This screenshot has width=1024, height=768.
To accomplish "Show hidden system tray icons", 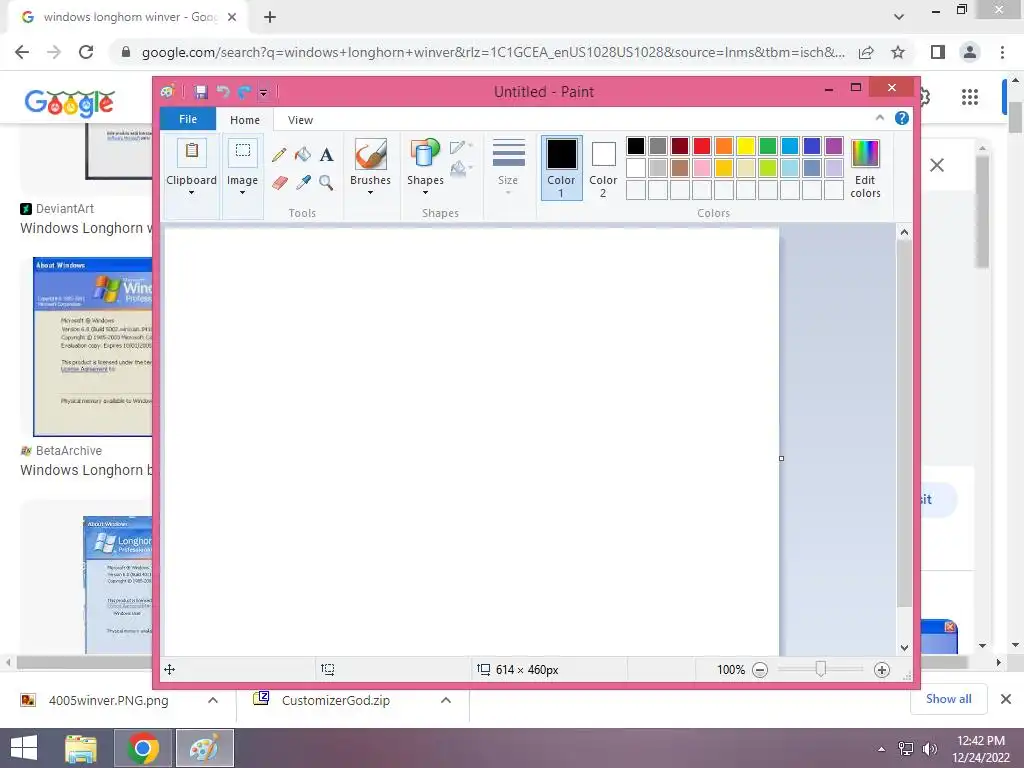I will pyautogui.click(x=881, y=749).
